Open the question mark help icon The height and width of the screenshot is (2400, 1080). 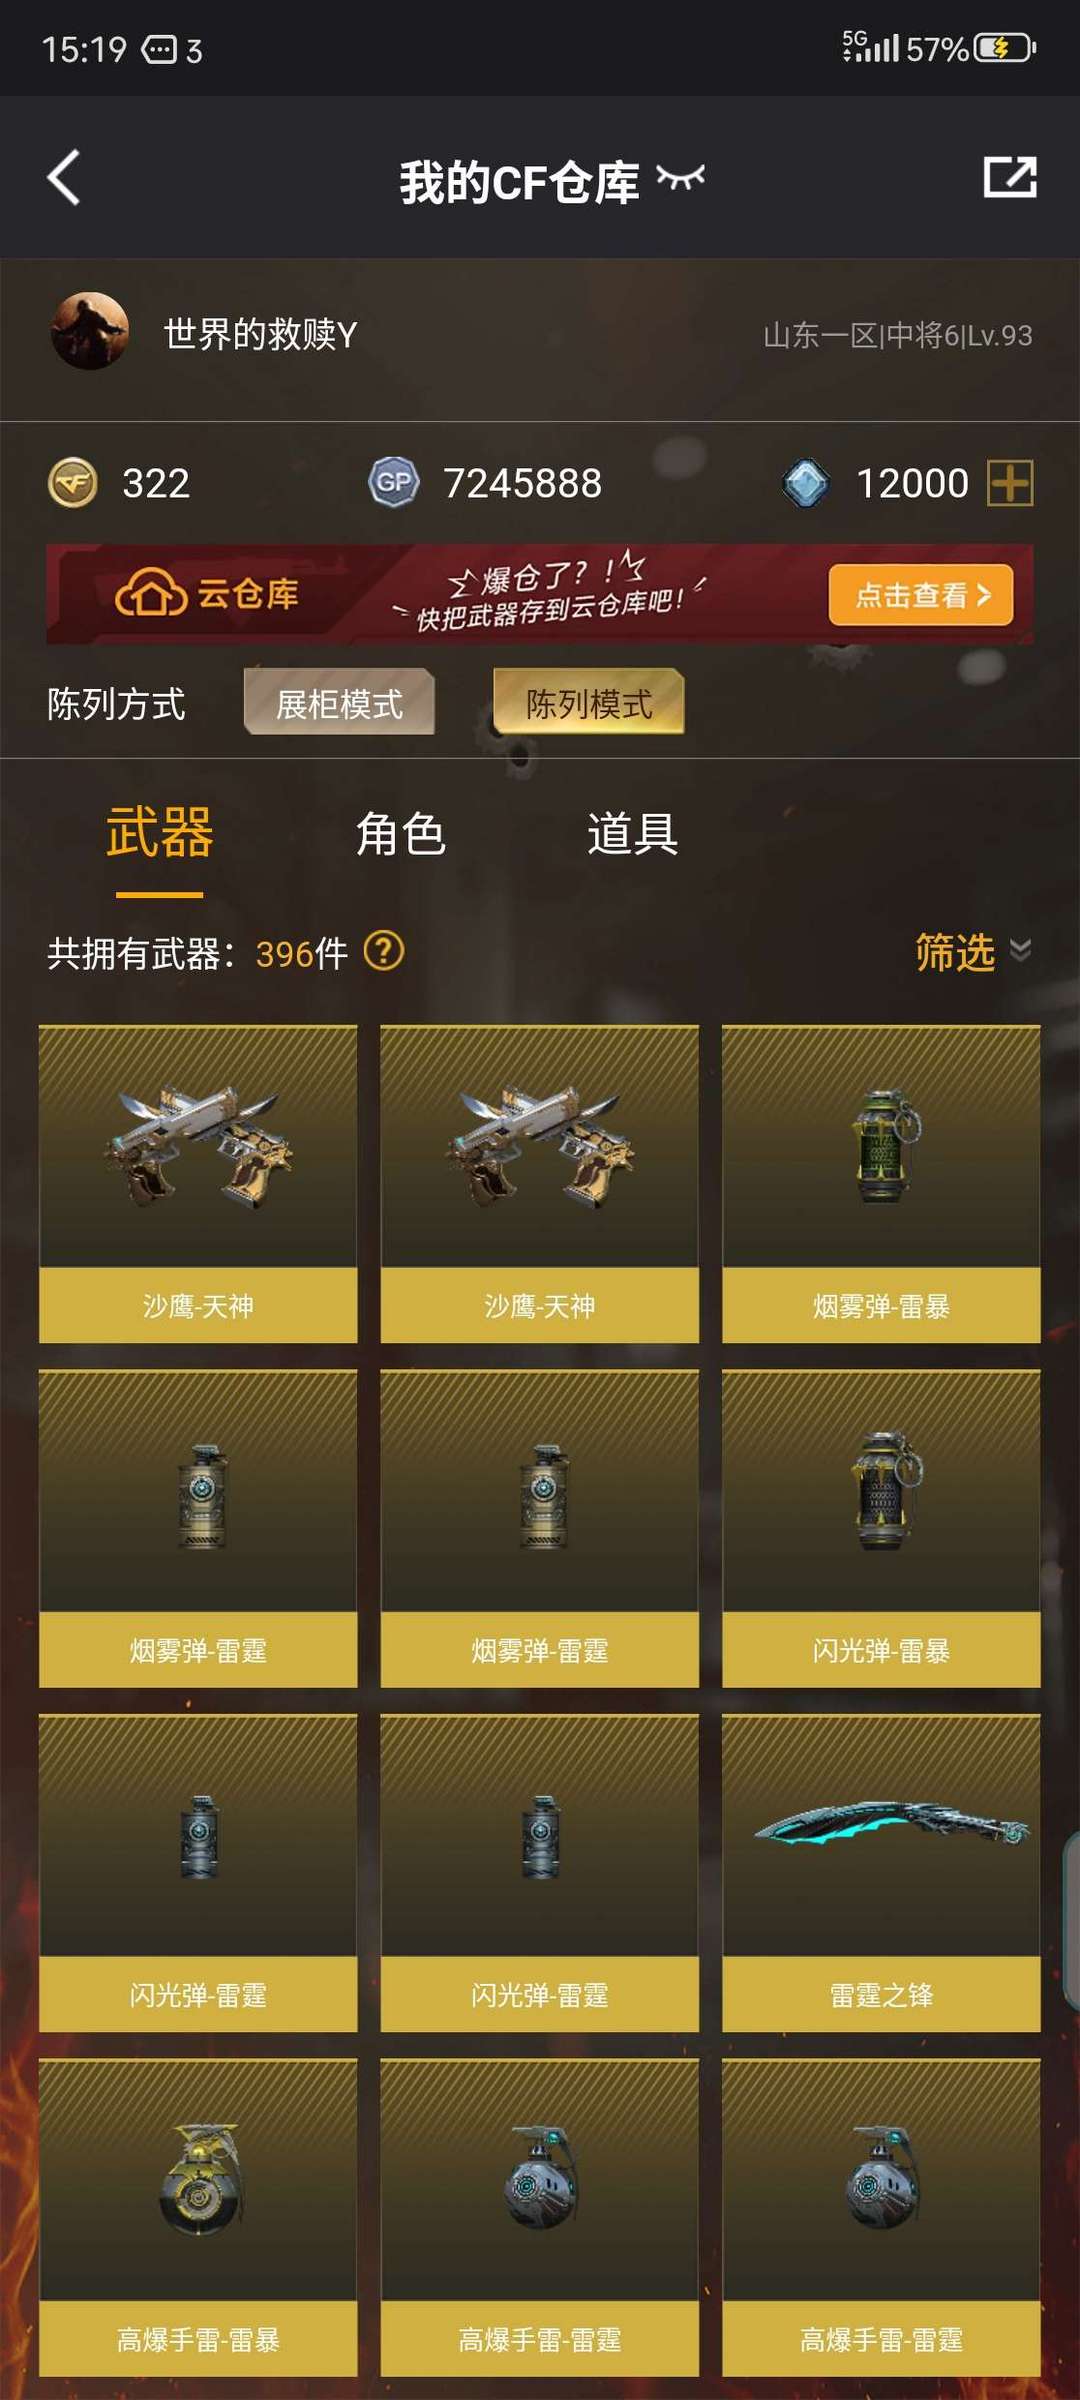click(384, 951)
